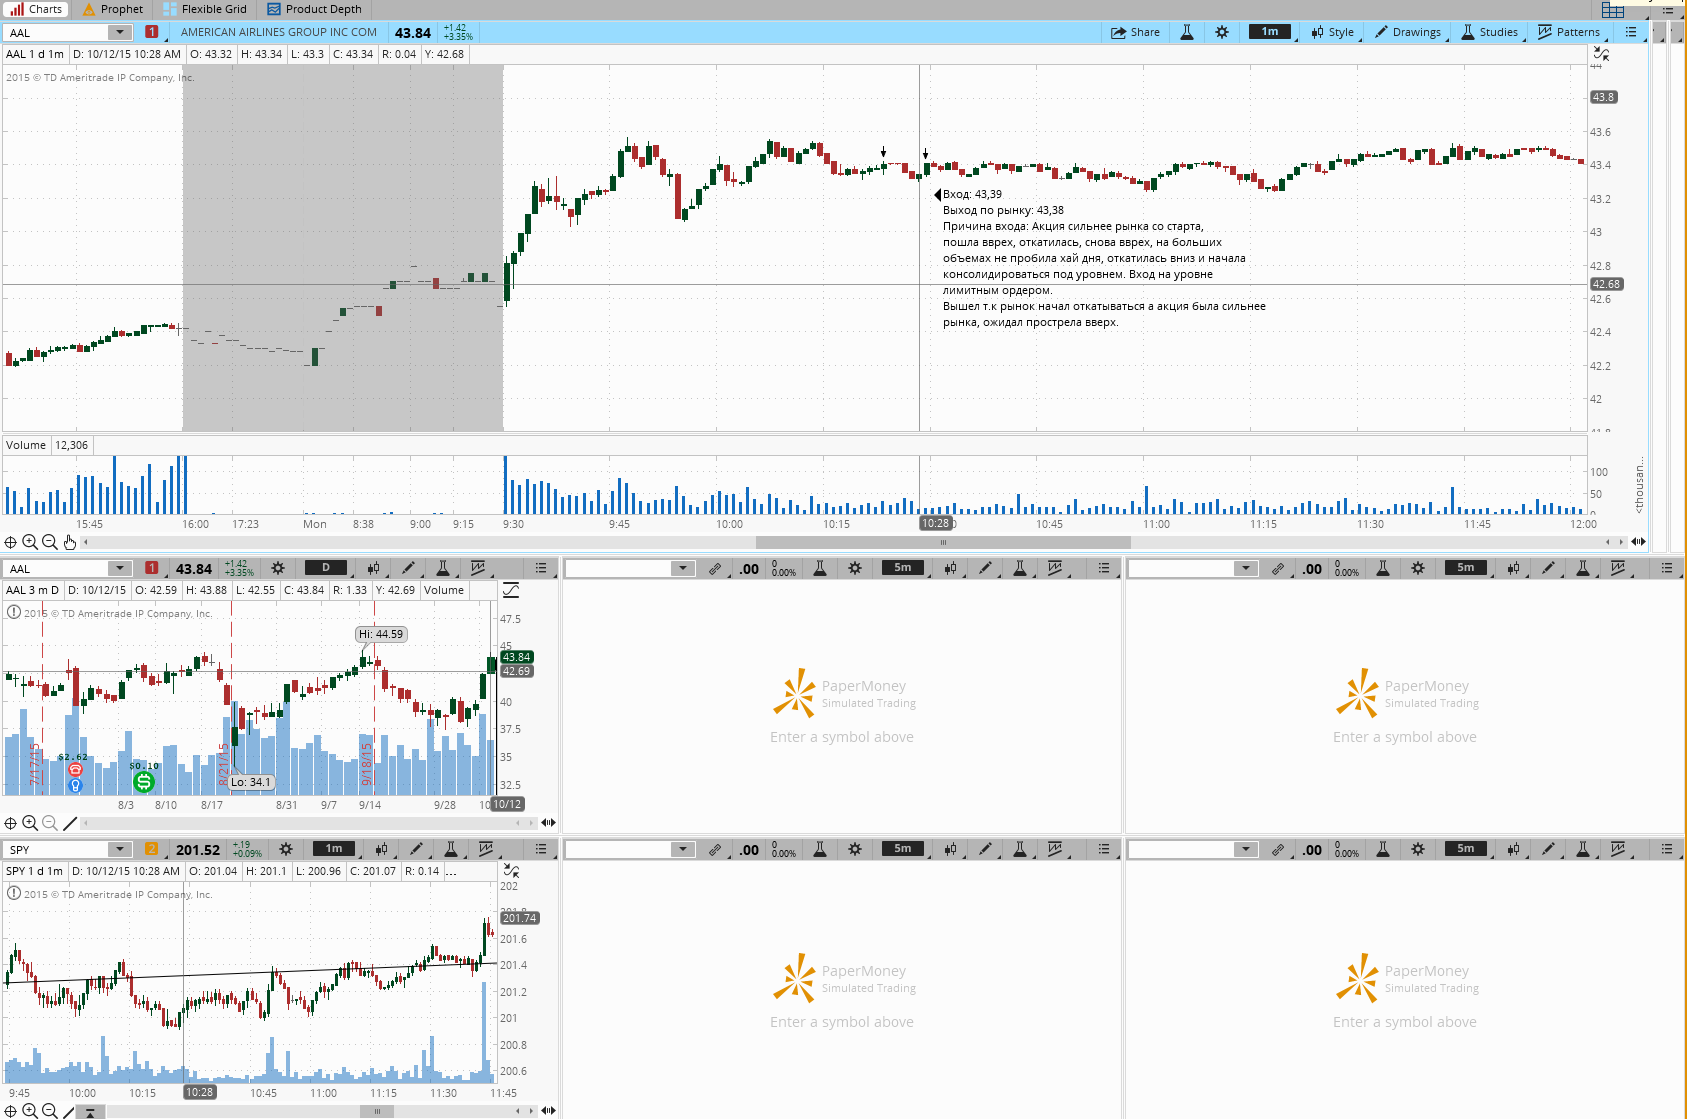The width and height of the screenshot is (1687, 1119).
Task: Select the Charts tab
Action: pos(36,9)
